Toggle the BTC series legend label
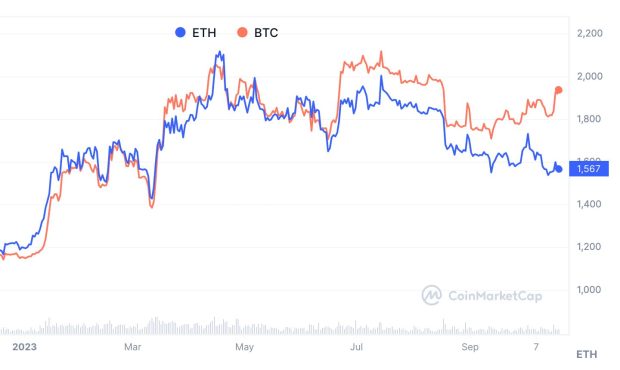Screen dimensions: 620x370 [266, 33]
